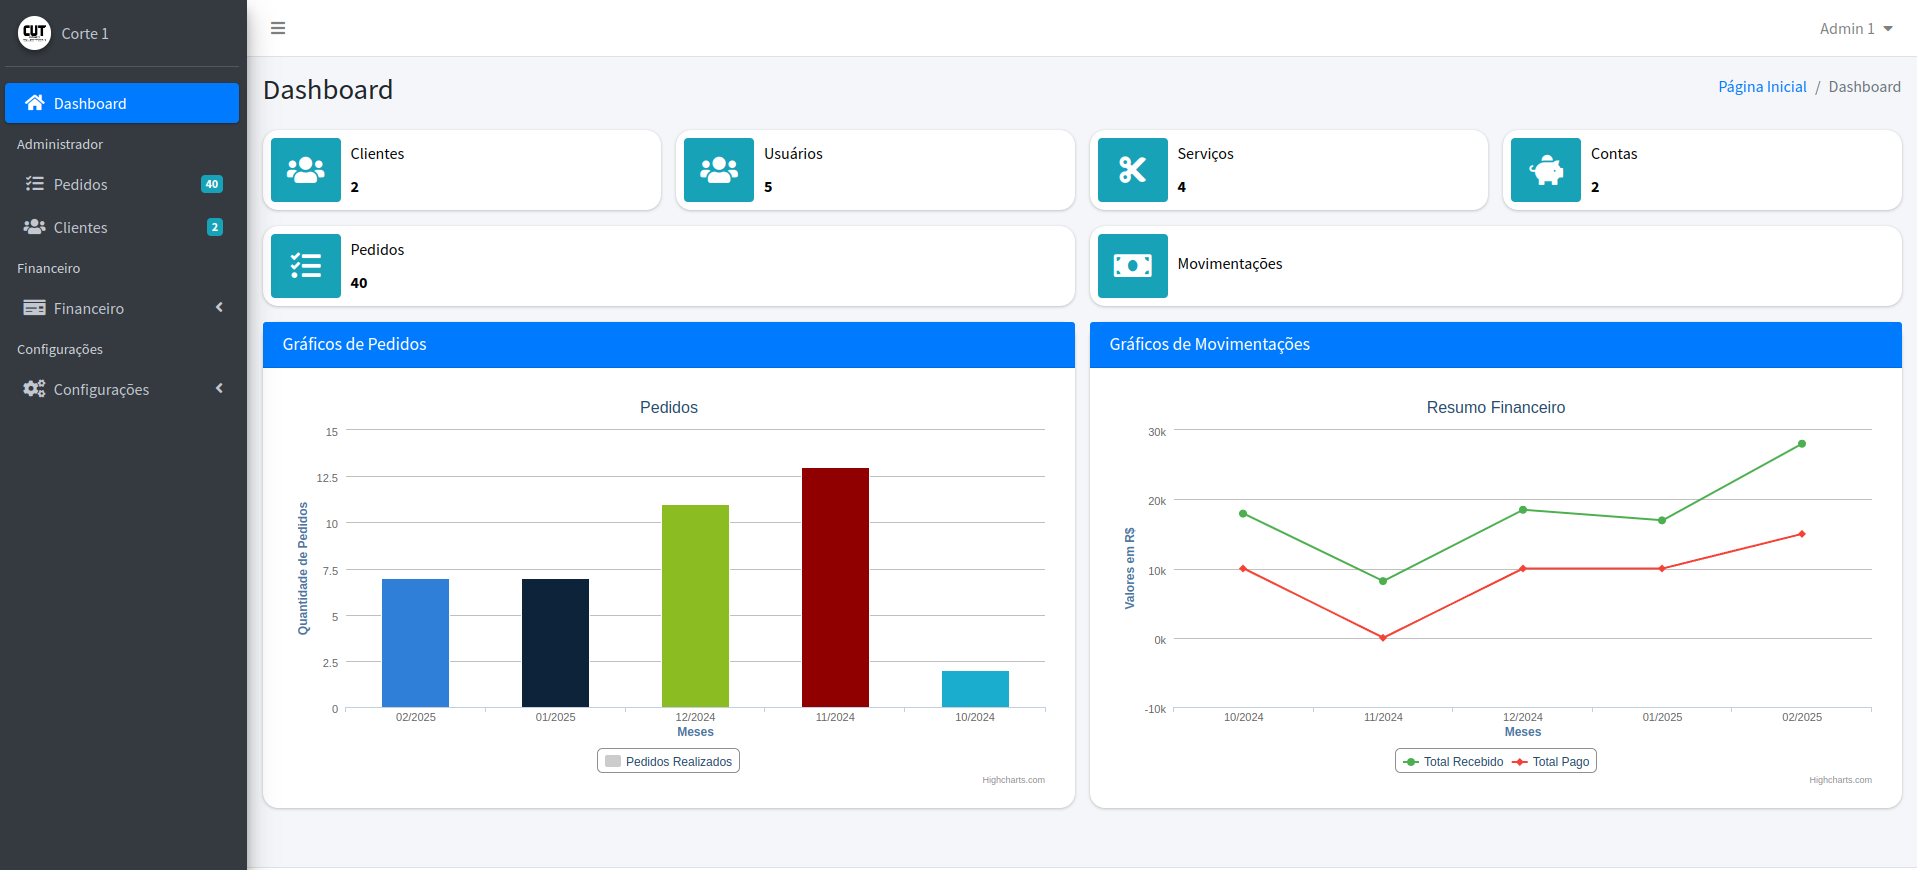Click the Financeiro card icon in sidebar

(35, 308)
